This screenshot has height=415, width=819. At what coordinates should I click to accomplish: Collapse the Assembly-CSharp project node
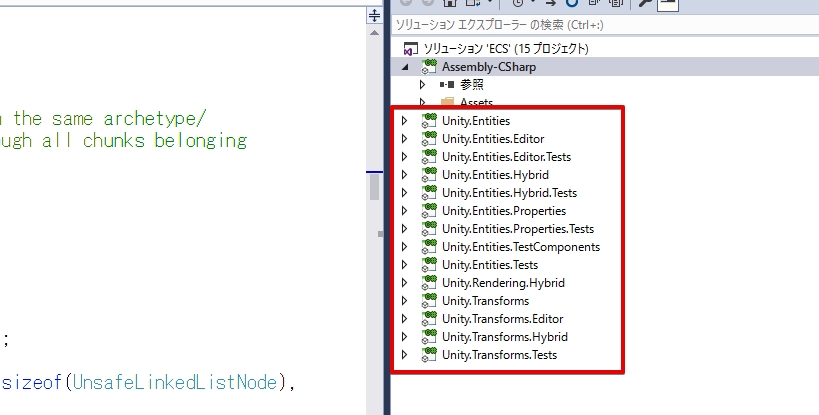coord(405,67)
